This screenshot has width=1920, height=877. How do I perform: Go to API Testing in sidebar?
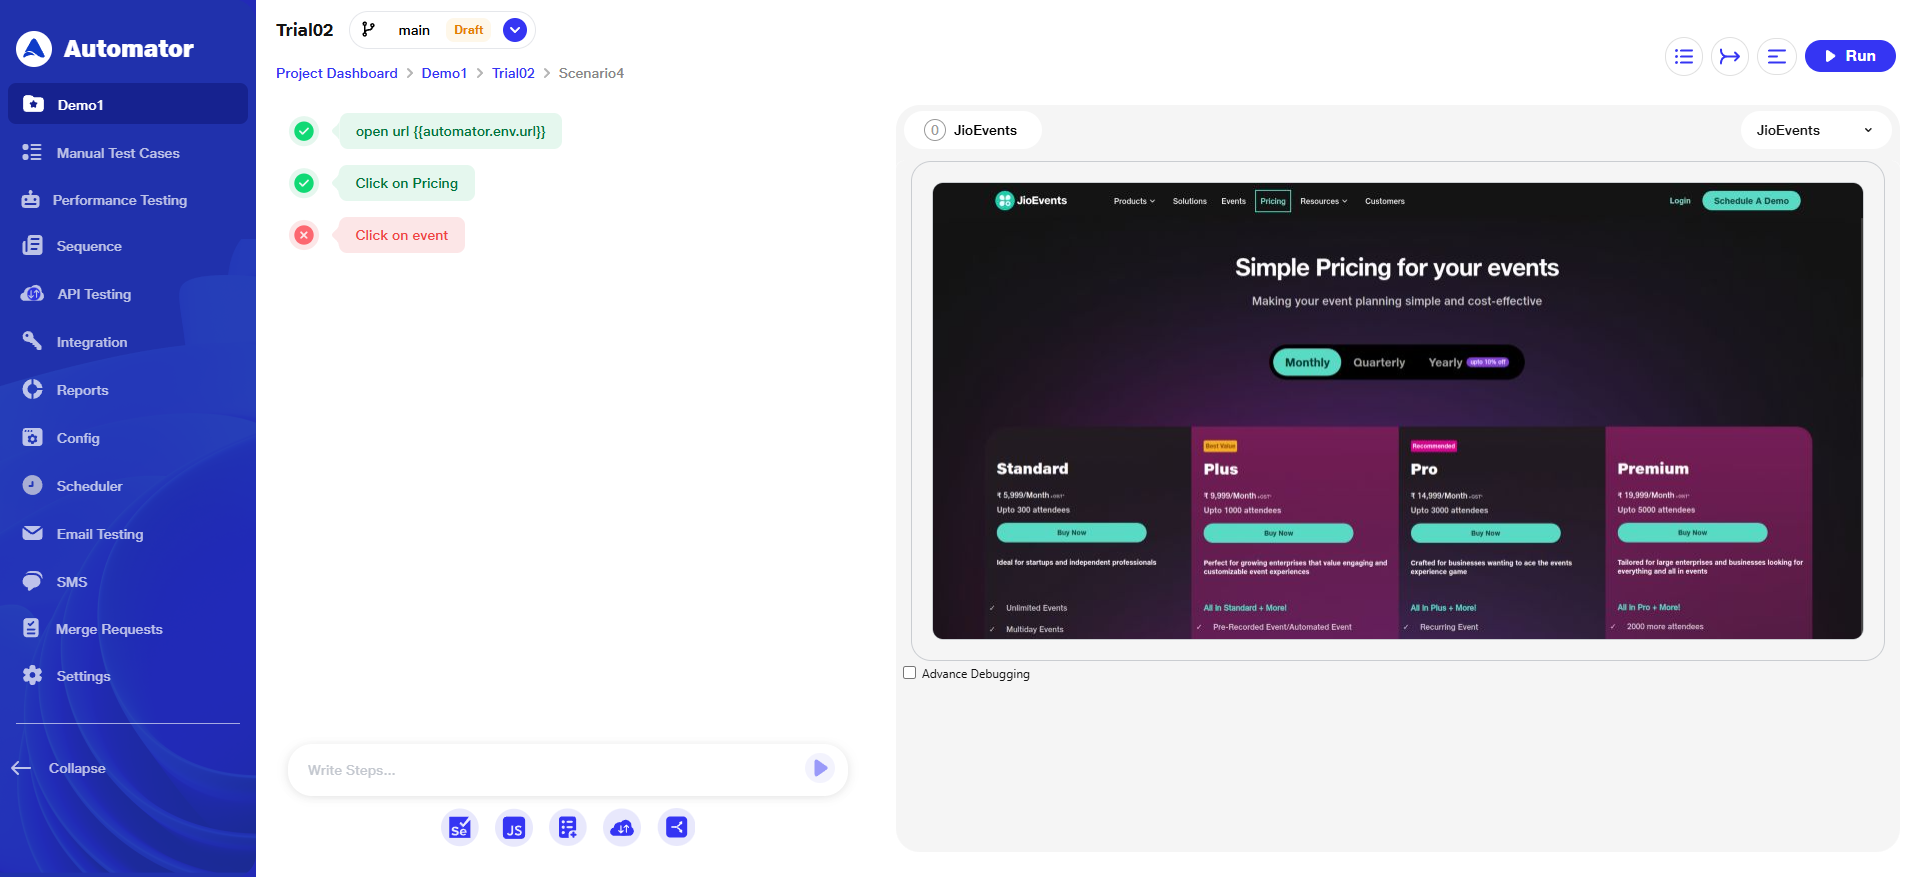tap(94, 294)
